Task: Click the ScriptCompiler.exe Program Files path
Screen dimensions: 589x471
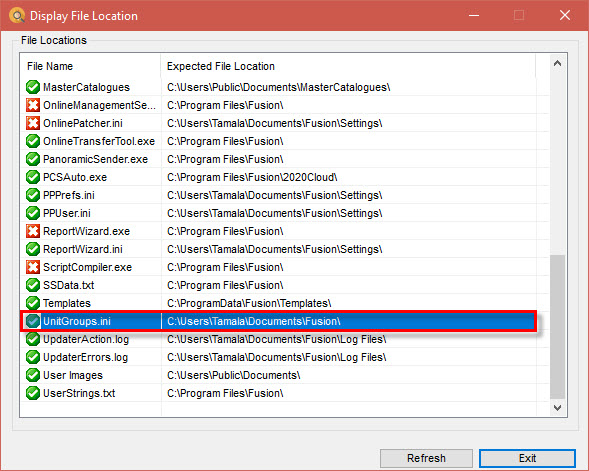Action: coord(225,267)
